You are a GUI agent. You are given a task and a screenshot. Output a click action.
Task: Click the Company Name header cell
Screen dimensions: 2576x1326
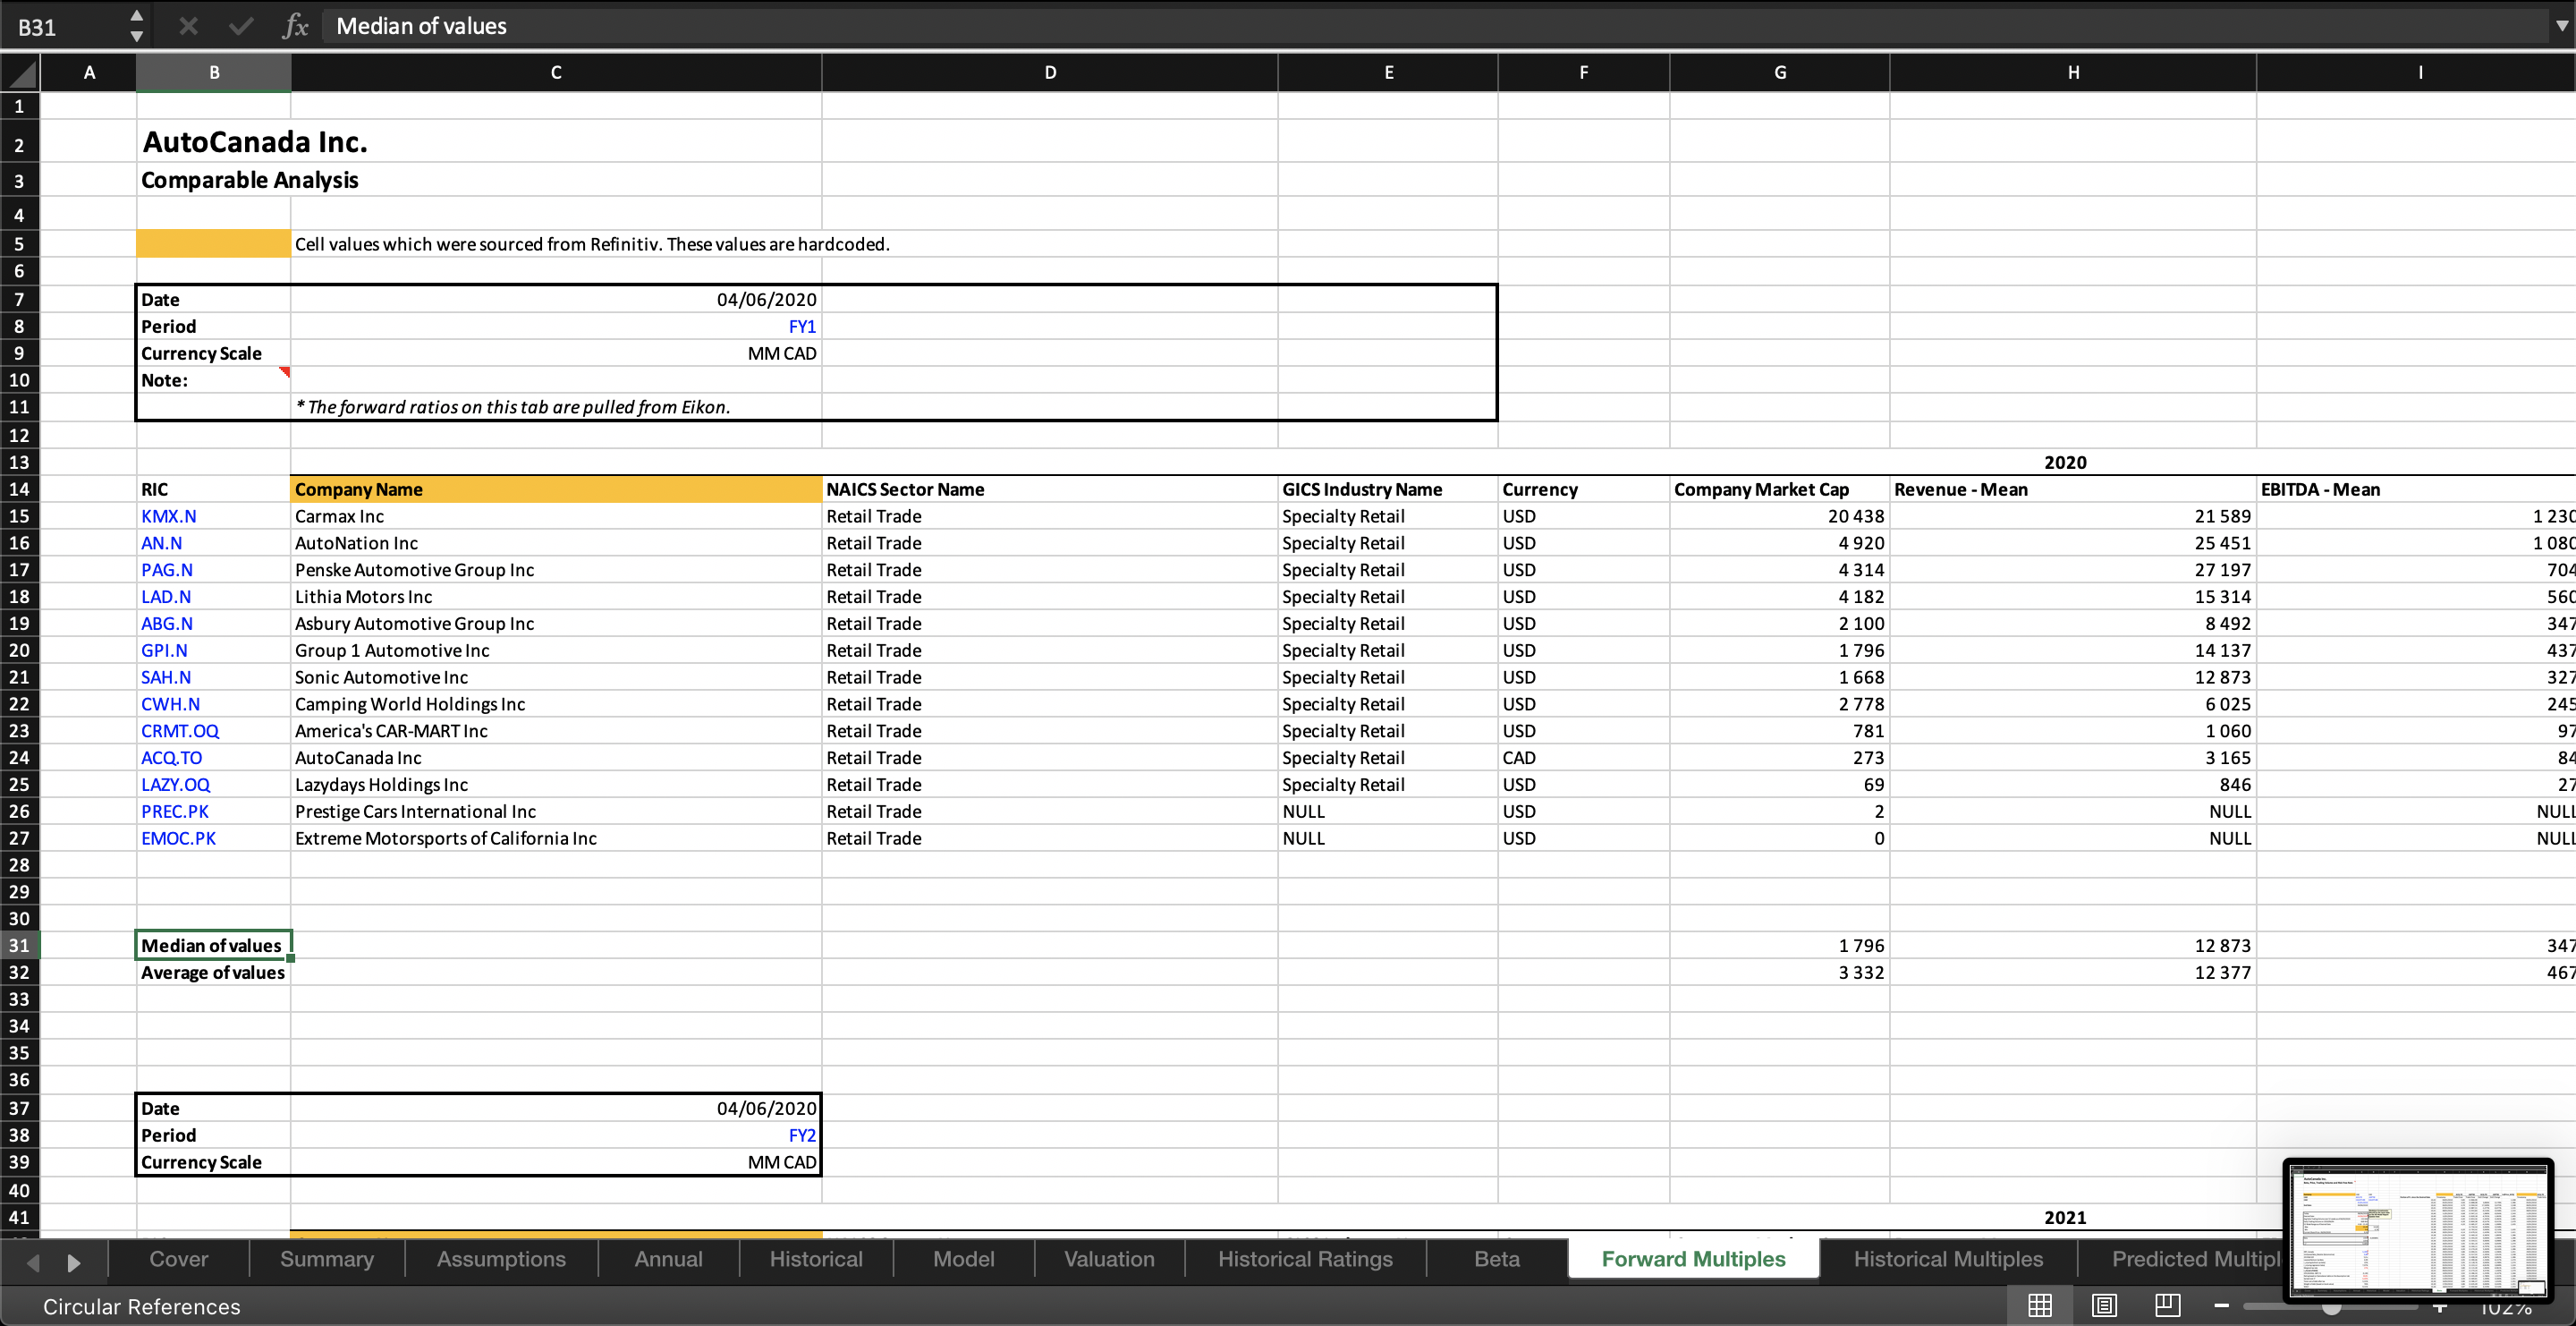coord(556,489)
